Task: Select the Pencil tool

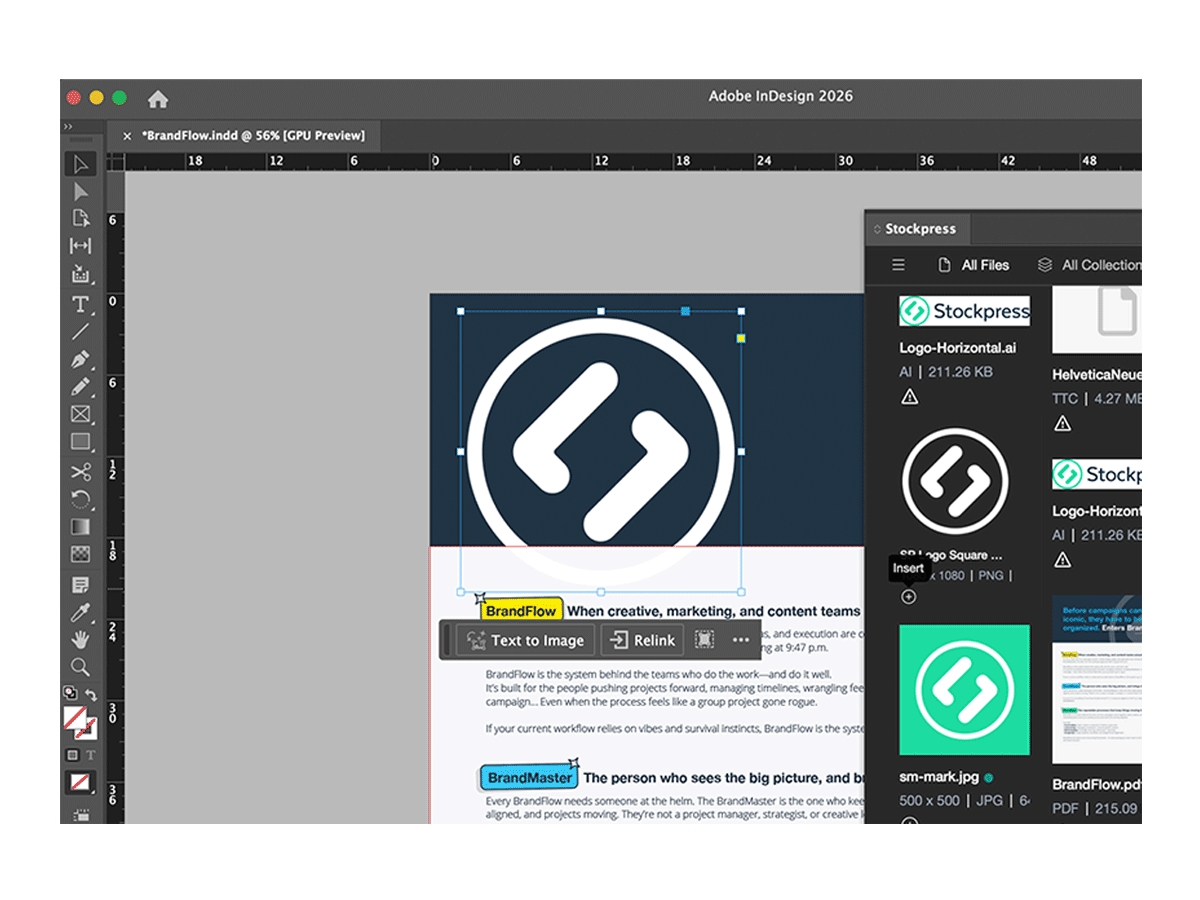Action: tap(81, 386)
